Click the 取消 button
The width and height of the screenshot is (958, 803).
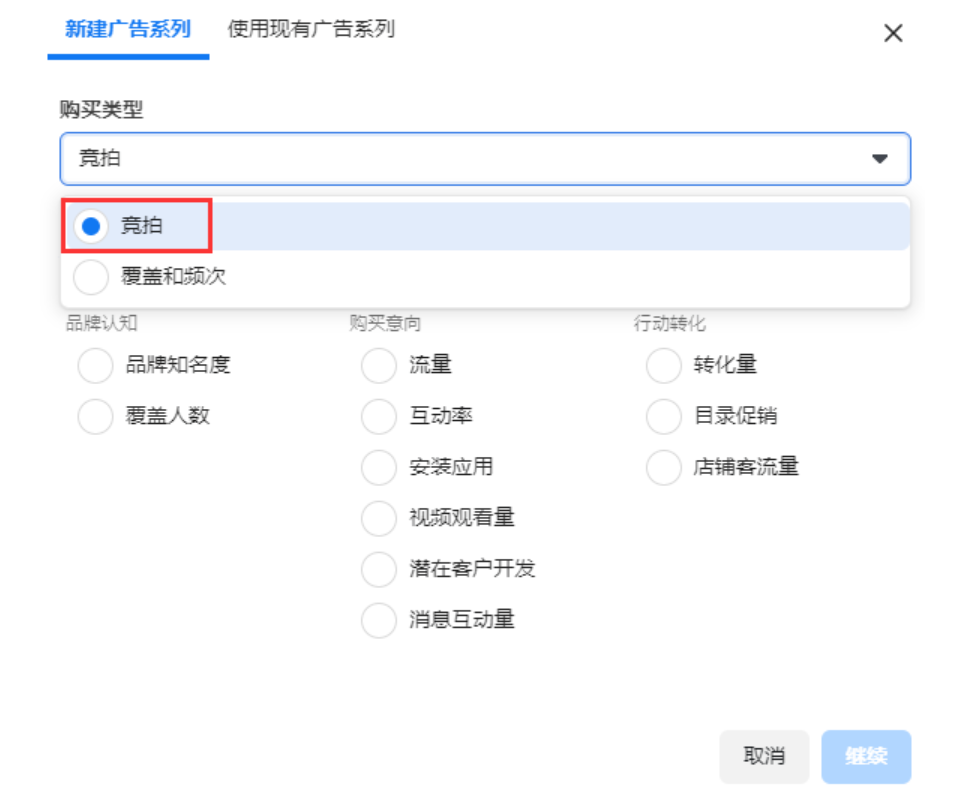(764, 757)
